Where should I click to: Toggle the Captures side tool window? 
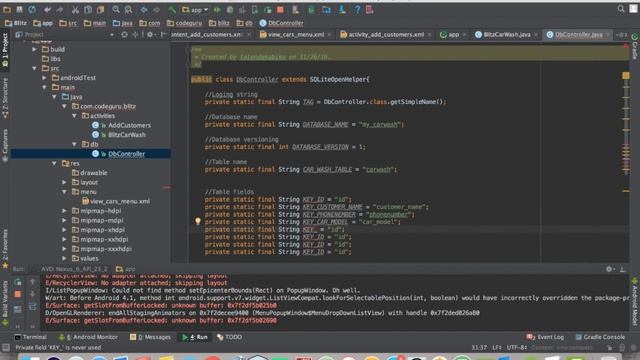point(5,145)
